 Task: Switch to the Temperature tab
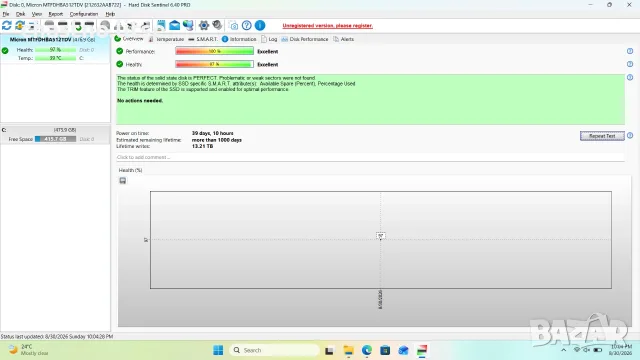166,39
